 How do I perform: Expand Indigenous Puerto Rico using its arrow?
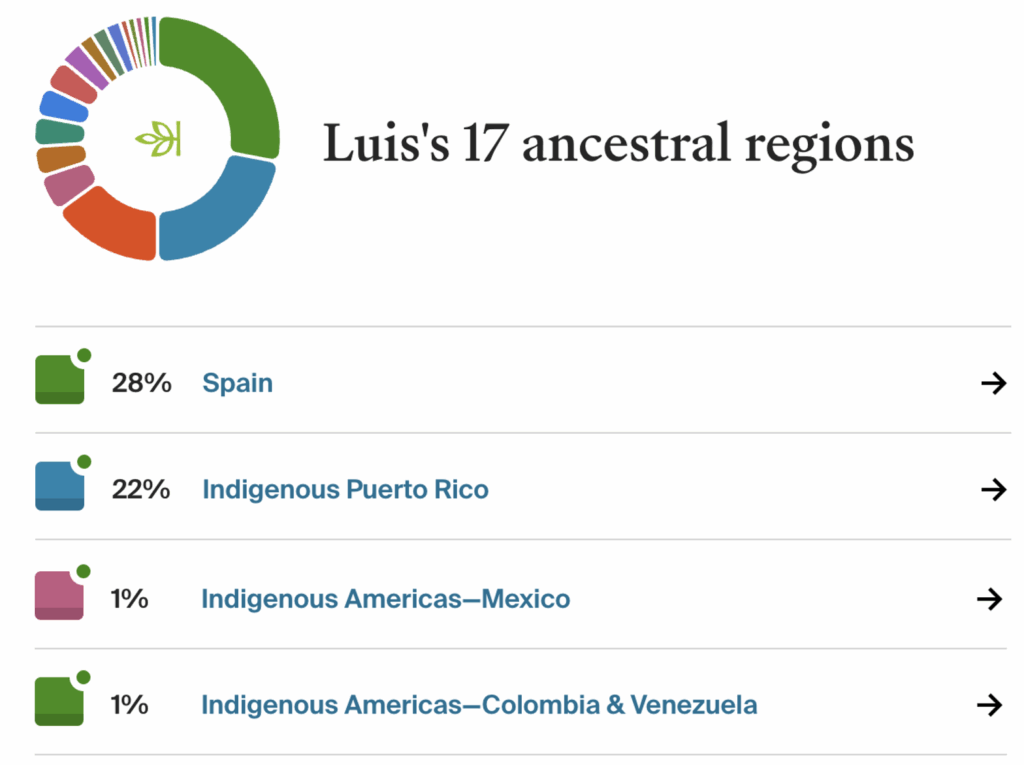click(993, 489)
